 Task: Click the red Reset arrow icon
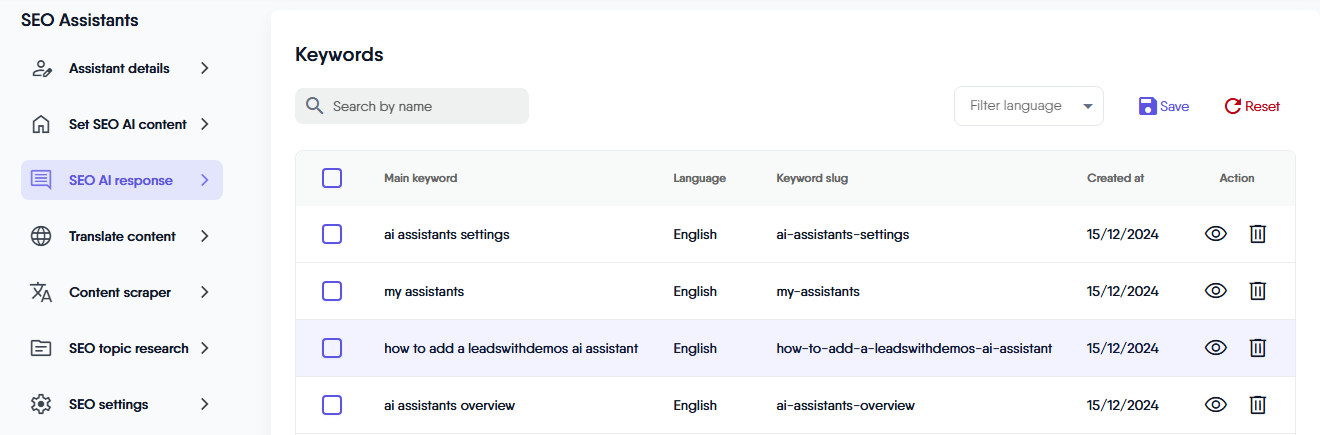(x=1232, y=106)
